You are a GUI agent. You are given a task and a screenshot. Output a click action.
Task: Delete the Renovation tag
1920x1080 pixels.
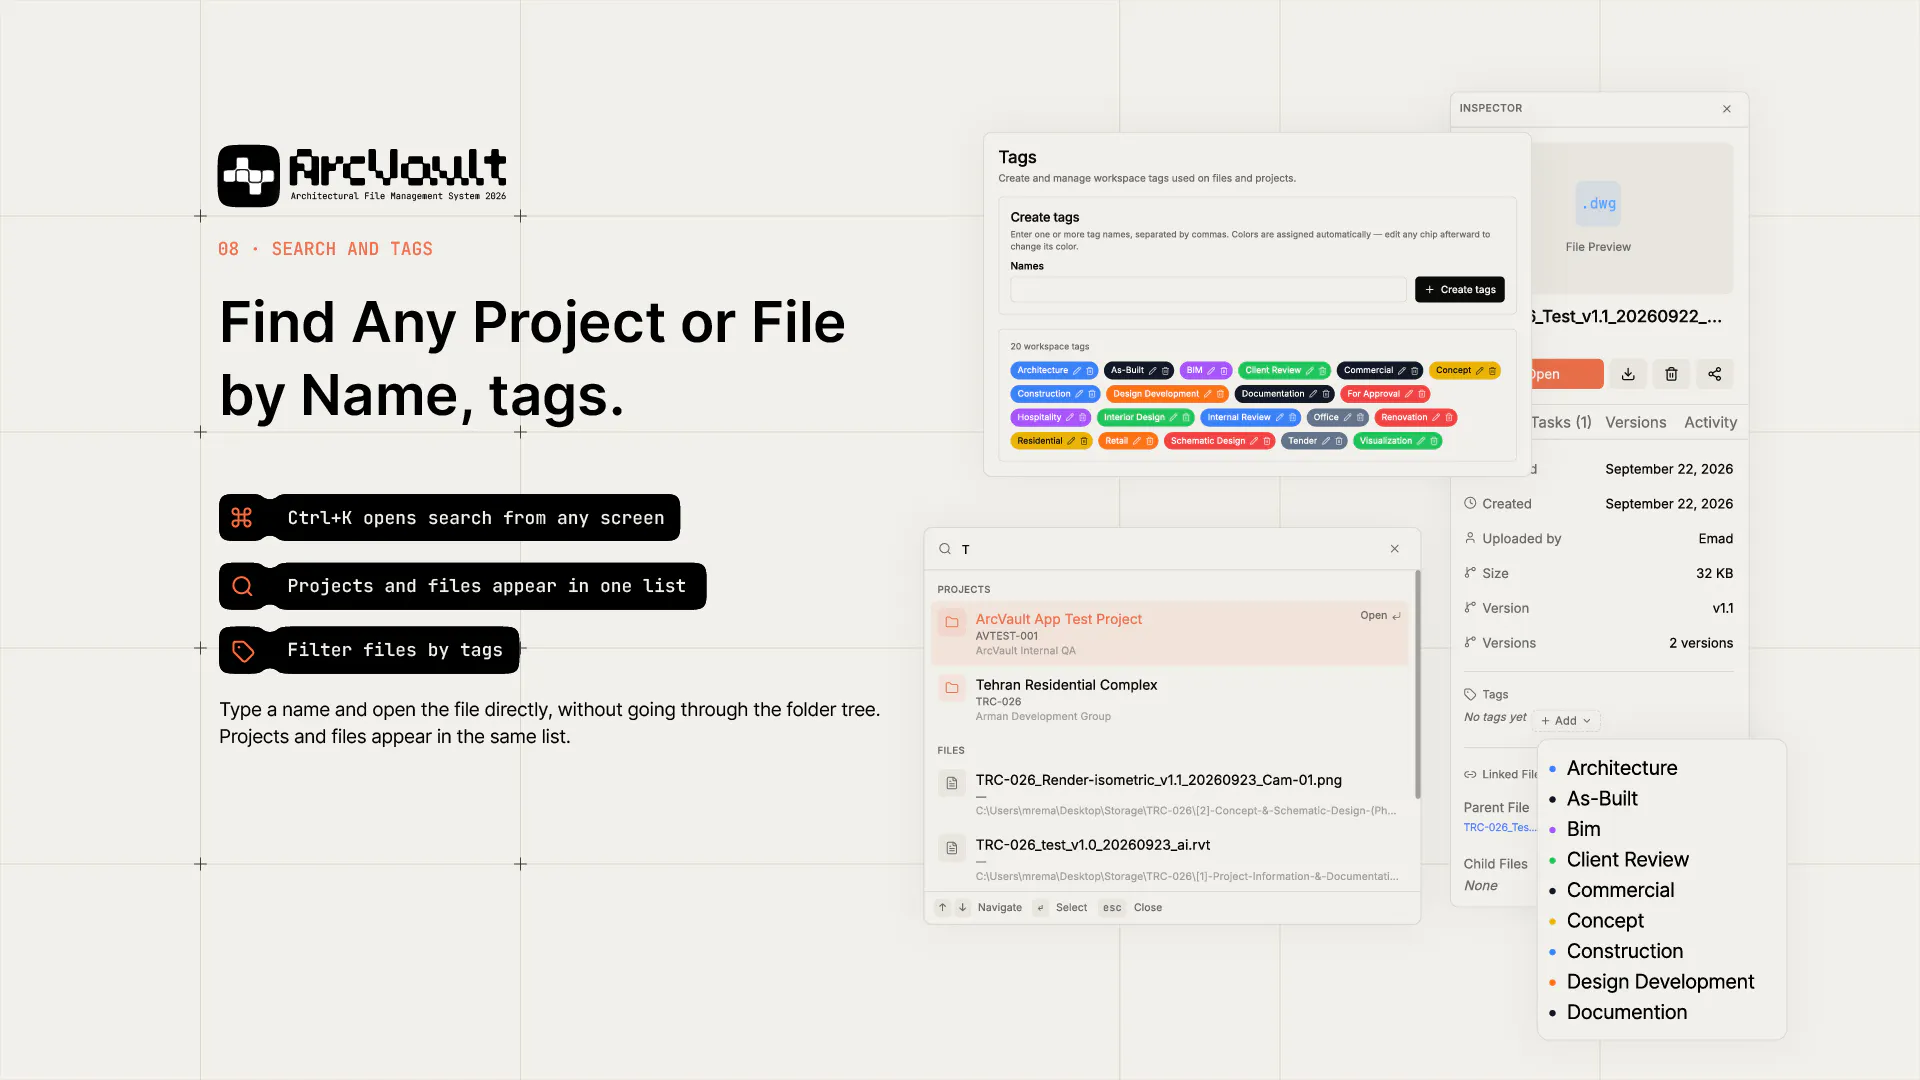[1449, 417]
